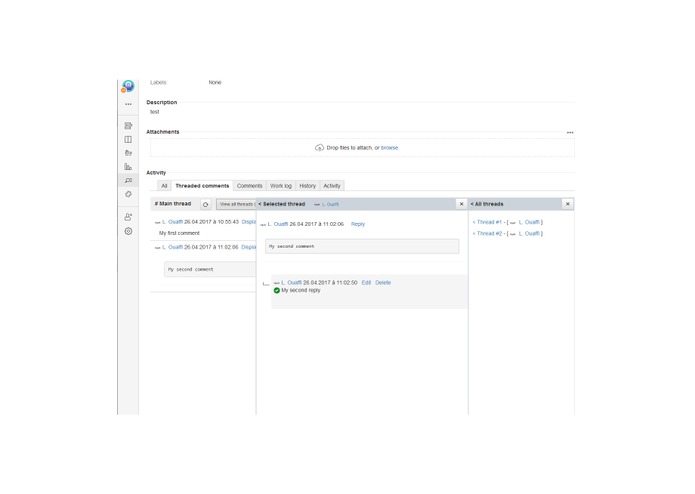Image resolution: width=695 pixels, height=494 pixels.
Task: Refresh the Main thread
Action: point(205,204)
